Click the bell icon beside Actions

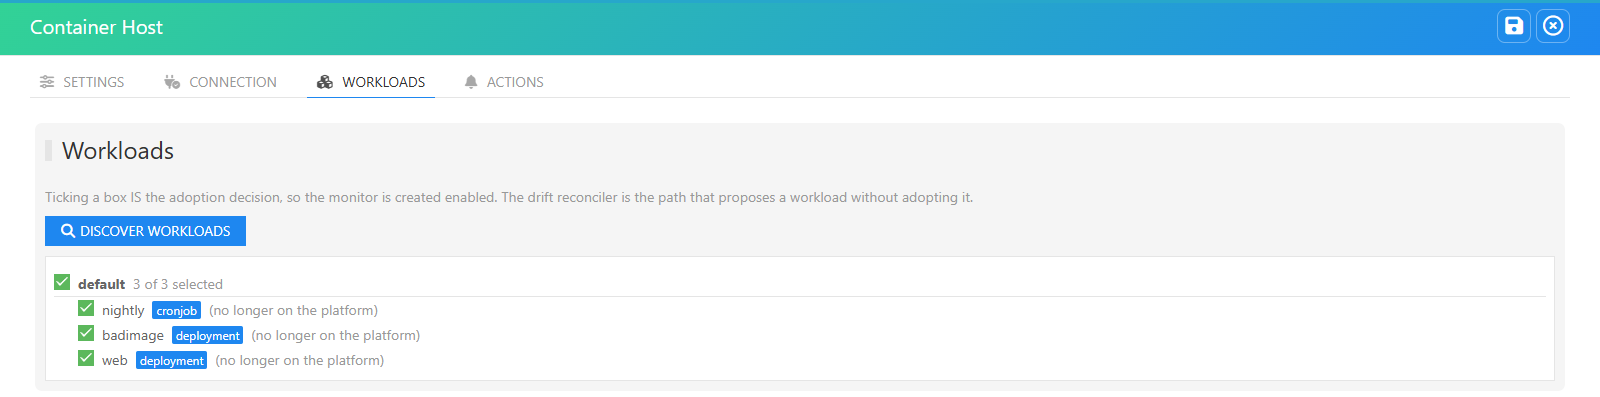click(471, 82)
